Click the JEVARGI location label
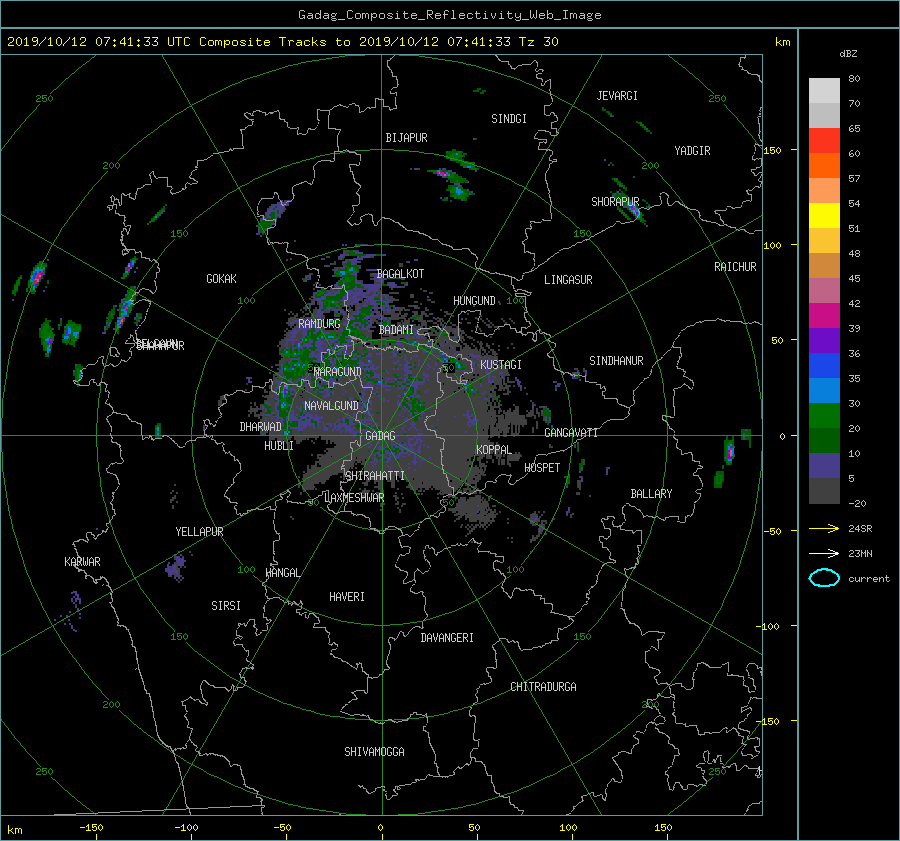Screen dimensions: 900x841 617,96
